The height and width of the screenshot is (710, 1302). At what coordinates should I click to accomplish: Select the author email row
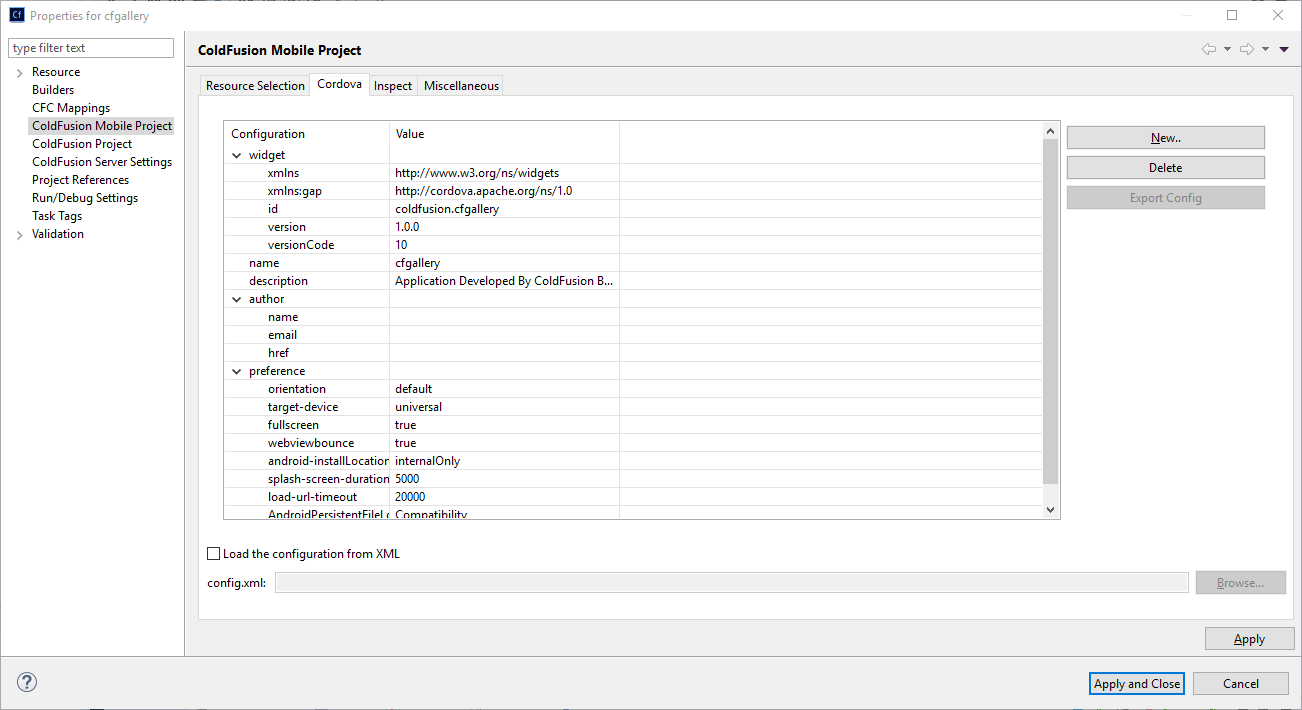(x=633, y=335)
